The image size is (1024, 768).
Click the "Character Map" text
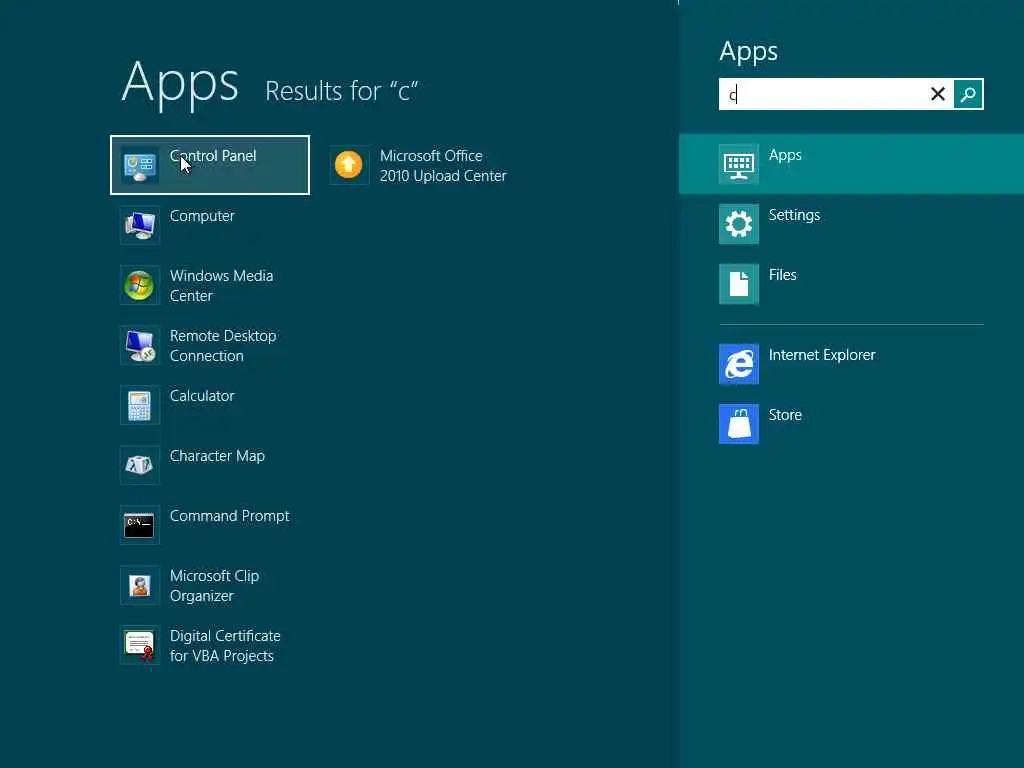(217, 456)
